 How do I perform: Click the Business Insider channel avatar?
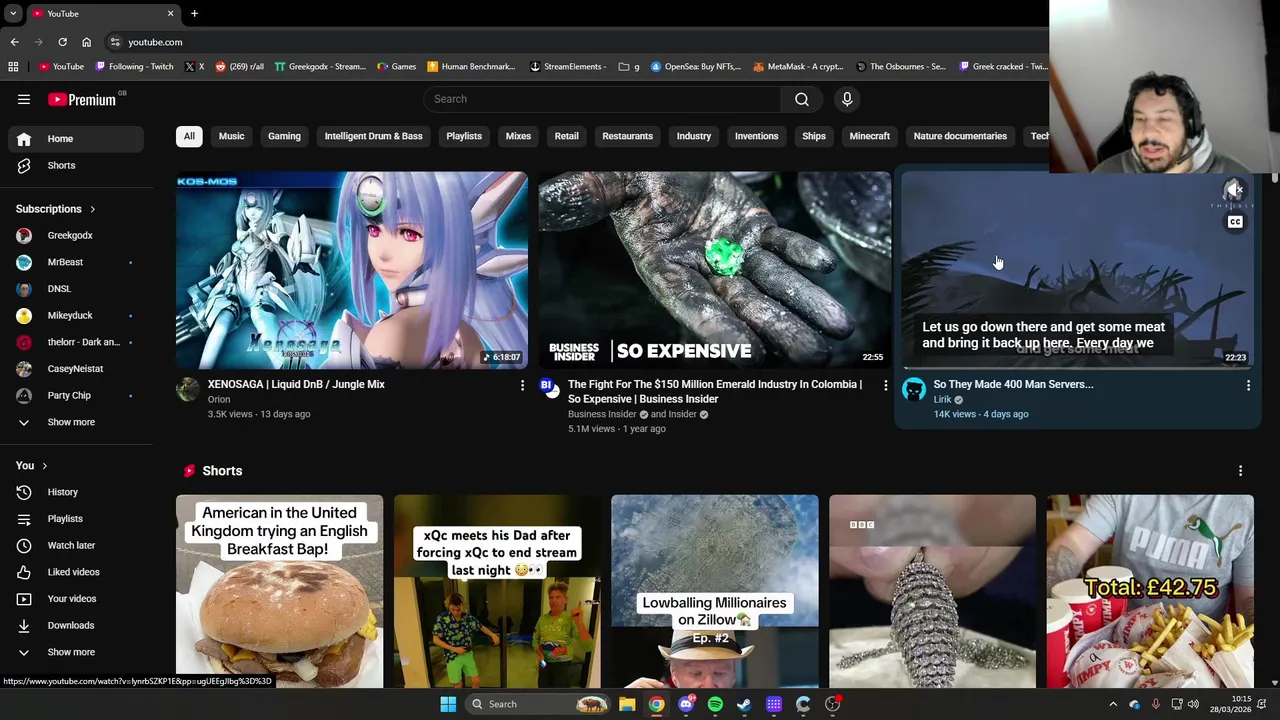pyautogui.click(x=549, y=386)
